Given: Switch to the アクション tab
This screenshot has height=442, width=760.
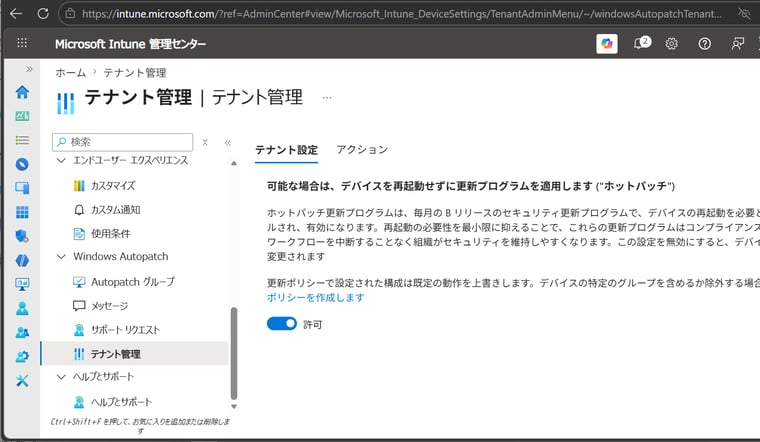Looking at the screenshot, I should tap(363, 150).
